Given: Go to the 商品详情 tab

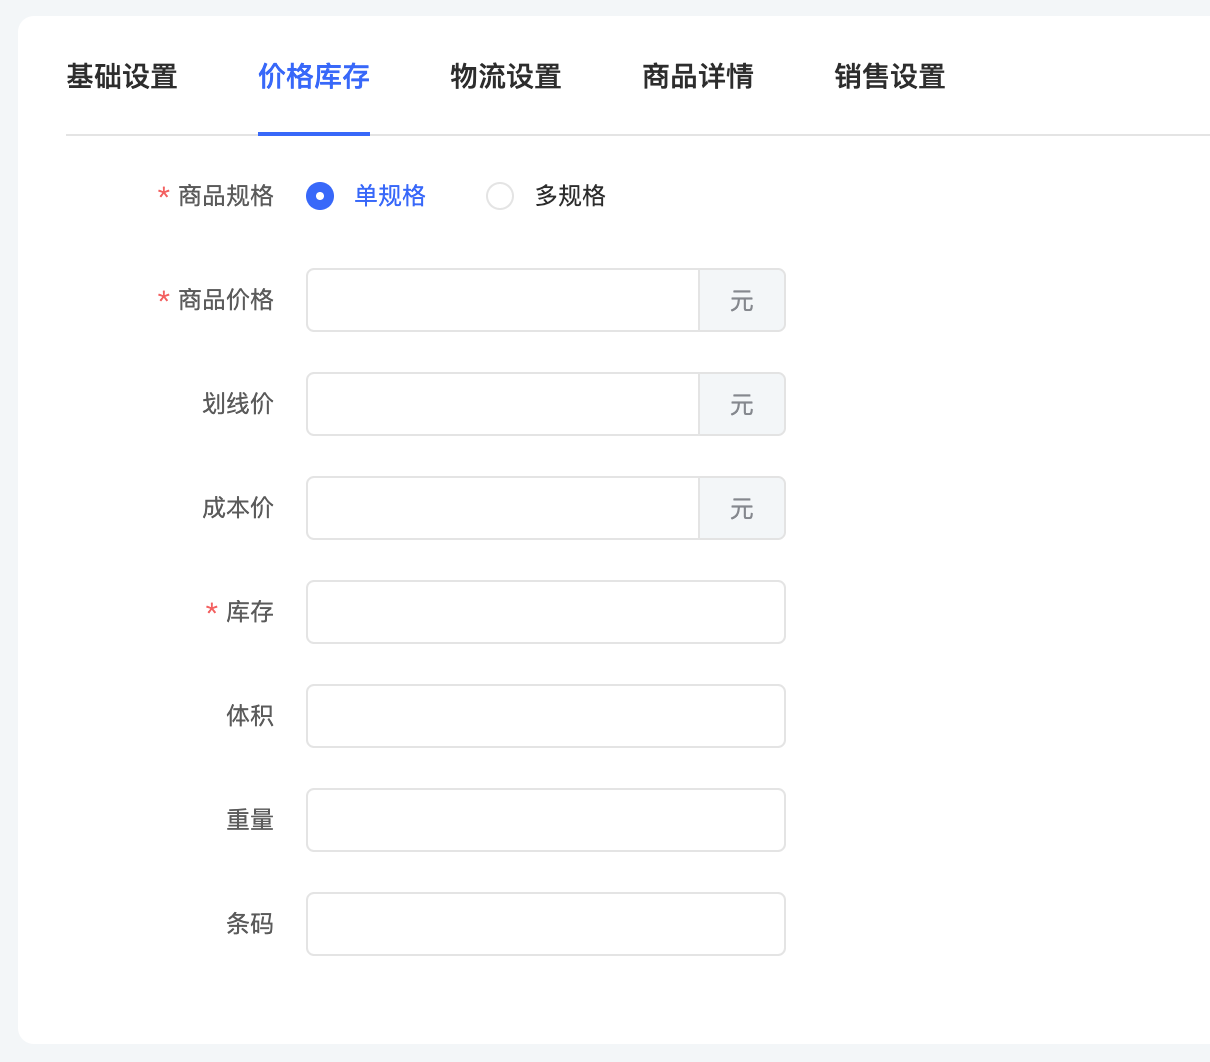Looking at the screenshot, I should (x=698, y=77).
